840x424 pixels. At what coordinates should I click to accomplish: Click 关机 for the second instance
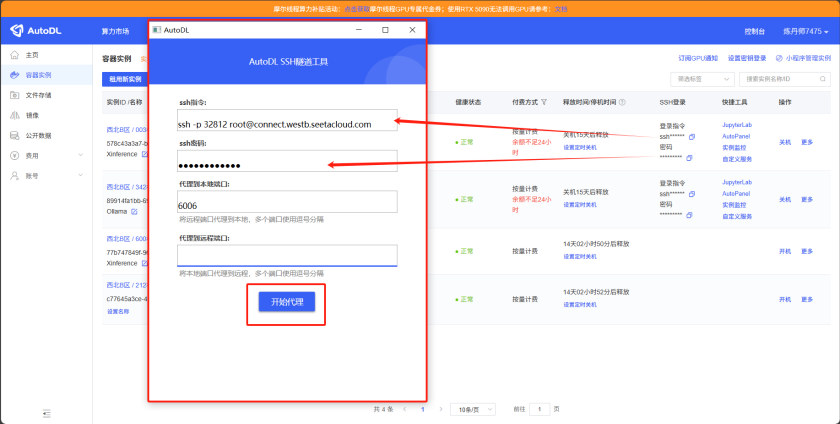point(785,199)
